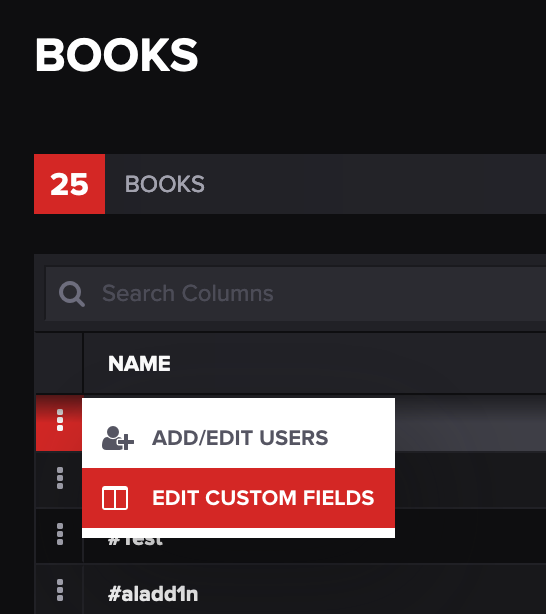Click the white strip beneath Edit Custom Fields
This screenshot has height=614, width=546.
(x=238, y=533)
